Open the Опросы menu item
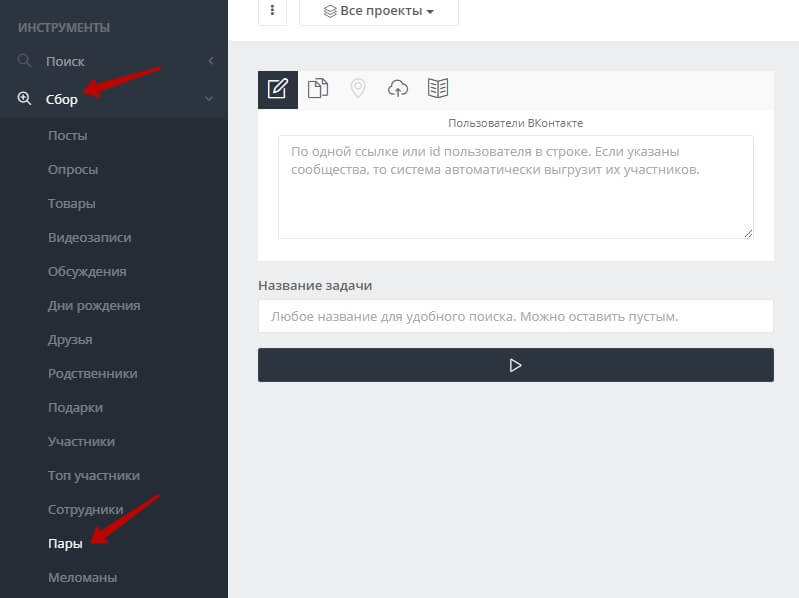Image resolution: width=799 pixels, height=598 pixels. [x=73, y=170]
